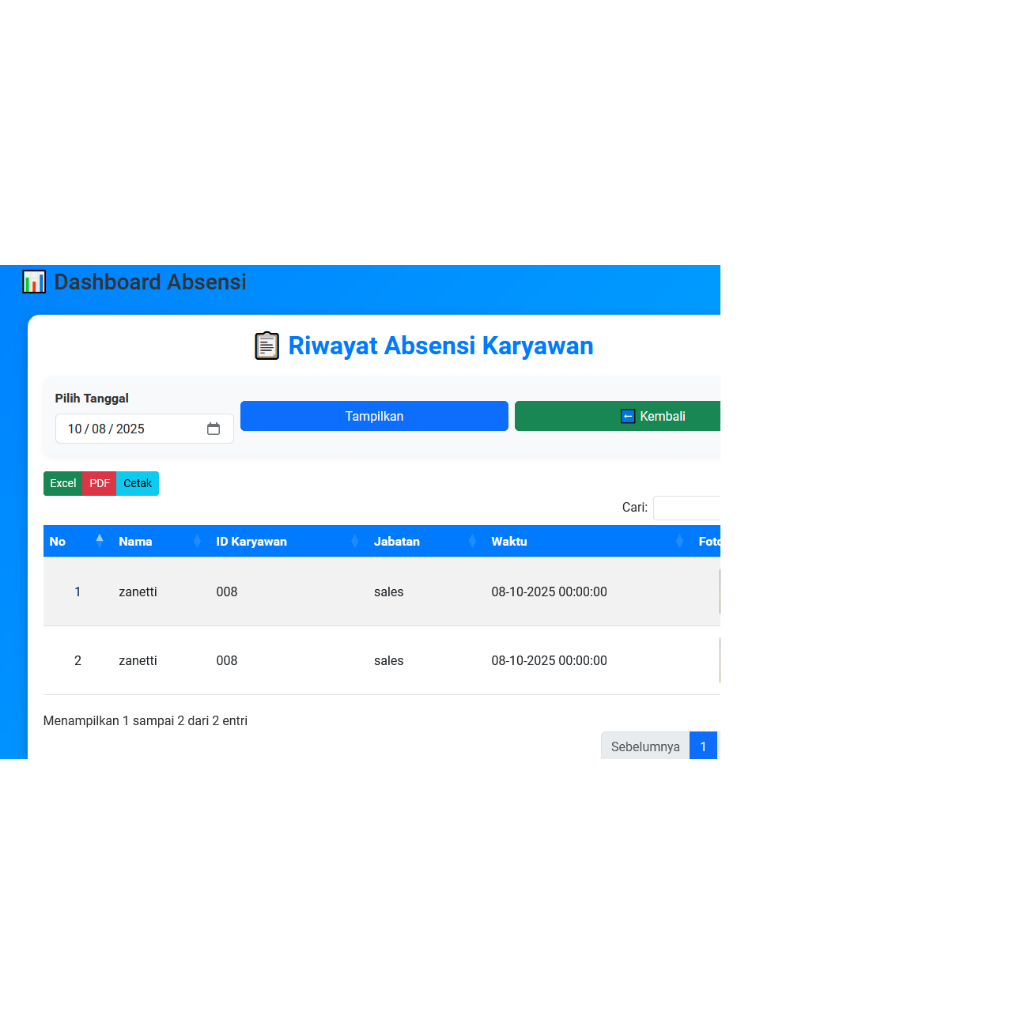Viewport: 1024px width, 1024px height.
Task: Print the table with Cetak
Action: click(x=137, y=483)
